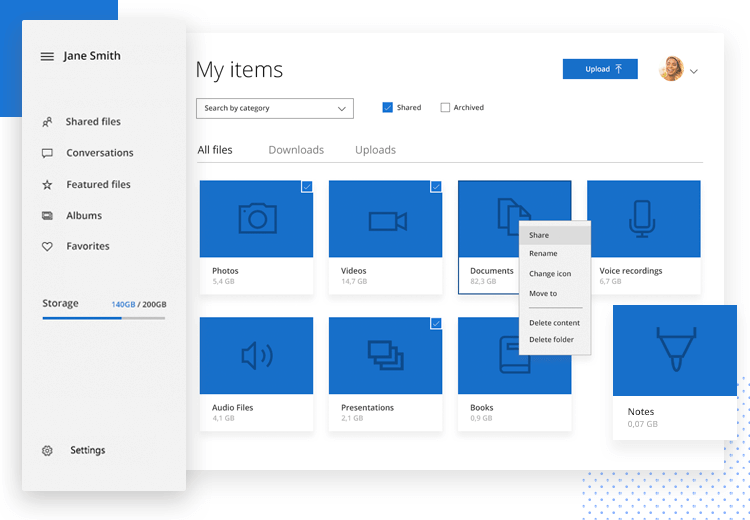750x520 pixels.
Task: Click the Presentations folder name
Action: [367, 408]
